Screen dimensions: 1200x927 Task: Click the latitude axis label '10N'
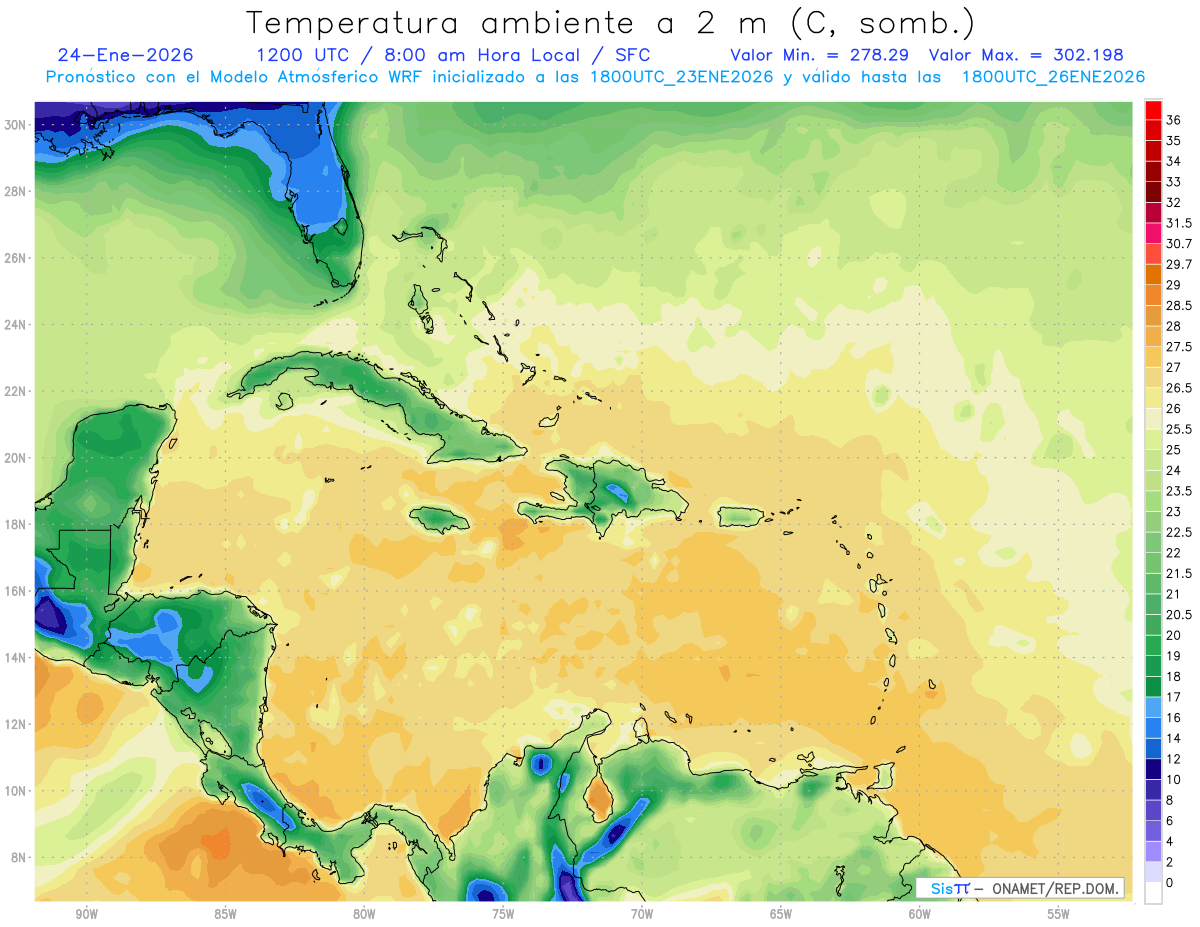pyautogui.click(x=14, y=791)
